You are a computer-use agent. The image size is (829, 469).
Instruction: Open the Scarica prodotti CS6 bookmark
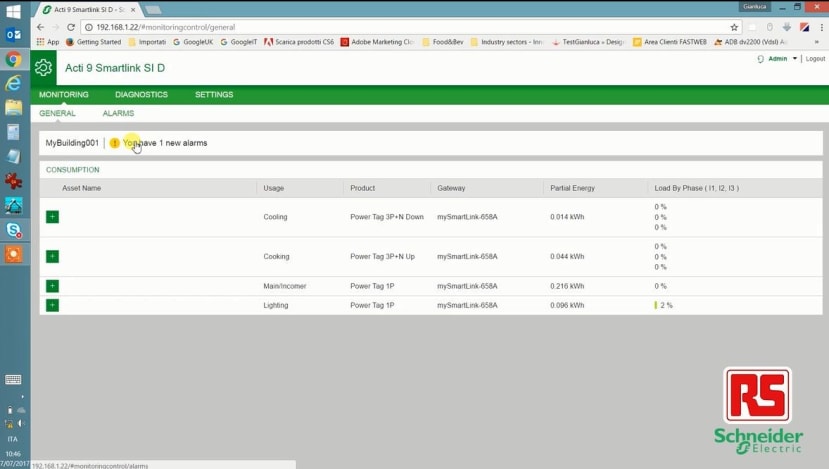click(299, 42)
